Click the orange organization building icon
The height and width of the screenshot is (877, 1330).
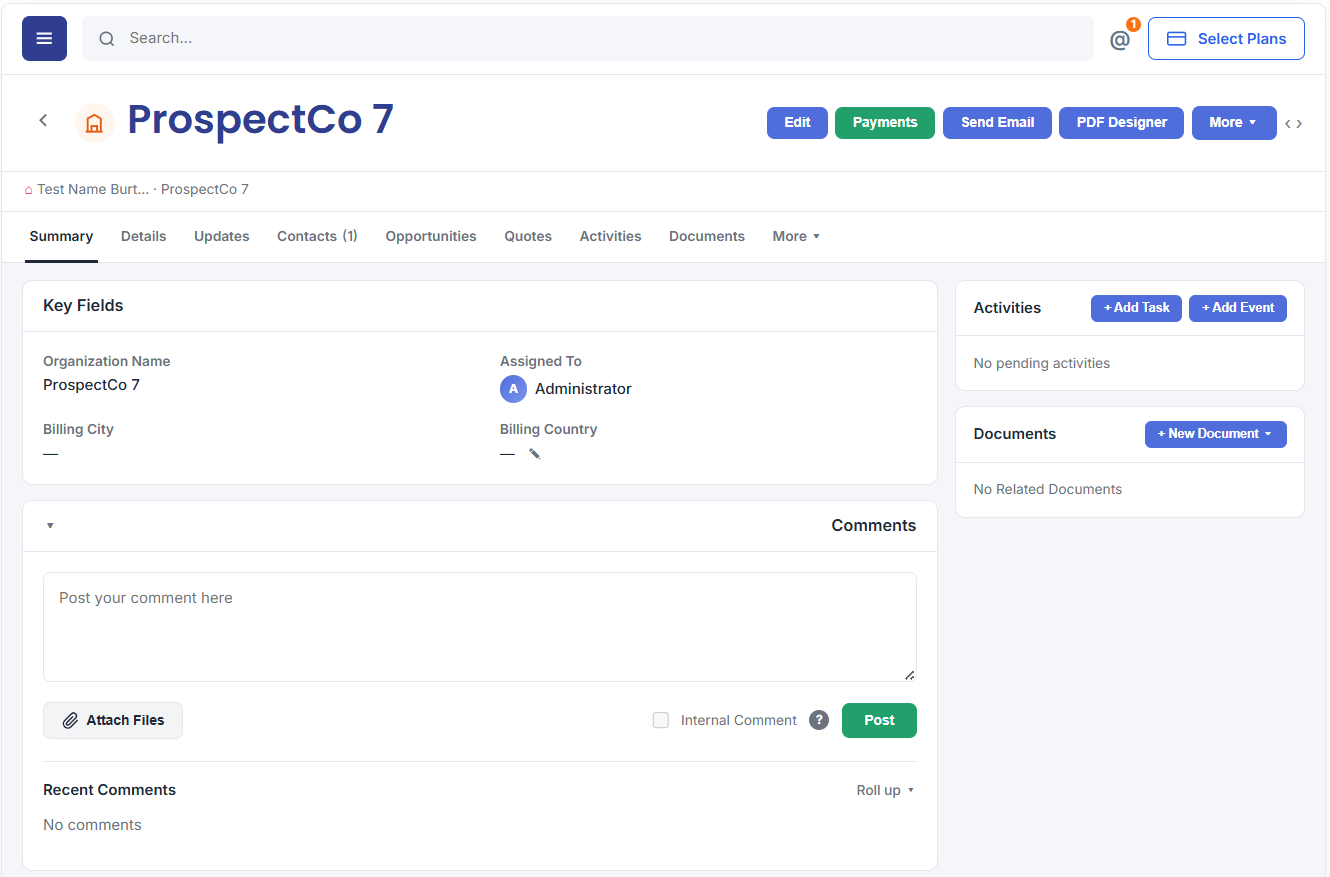point(95,123)
